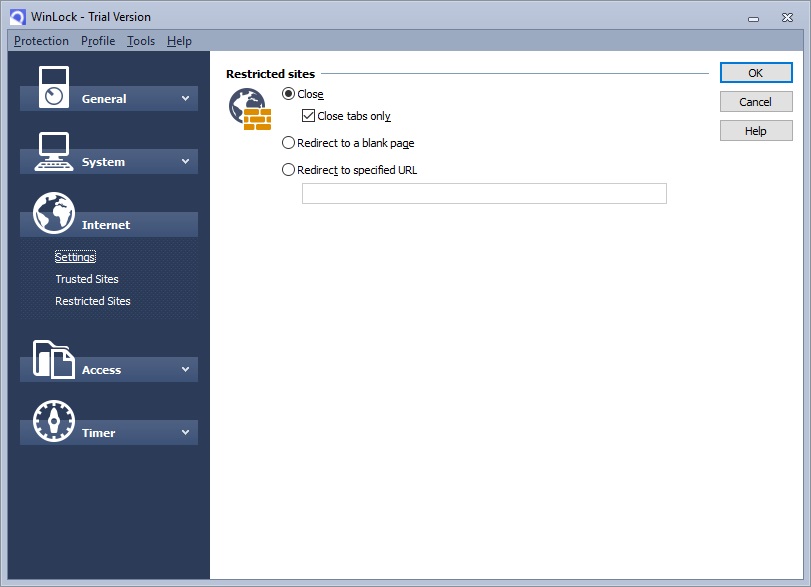Click the Access folder and file icon

[54, 359]
